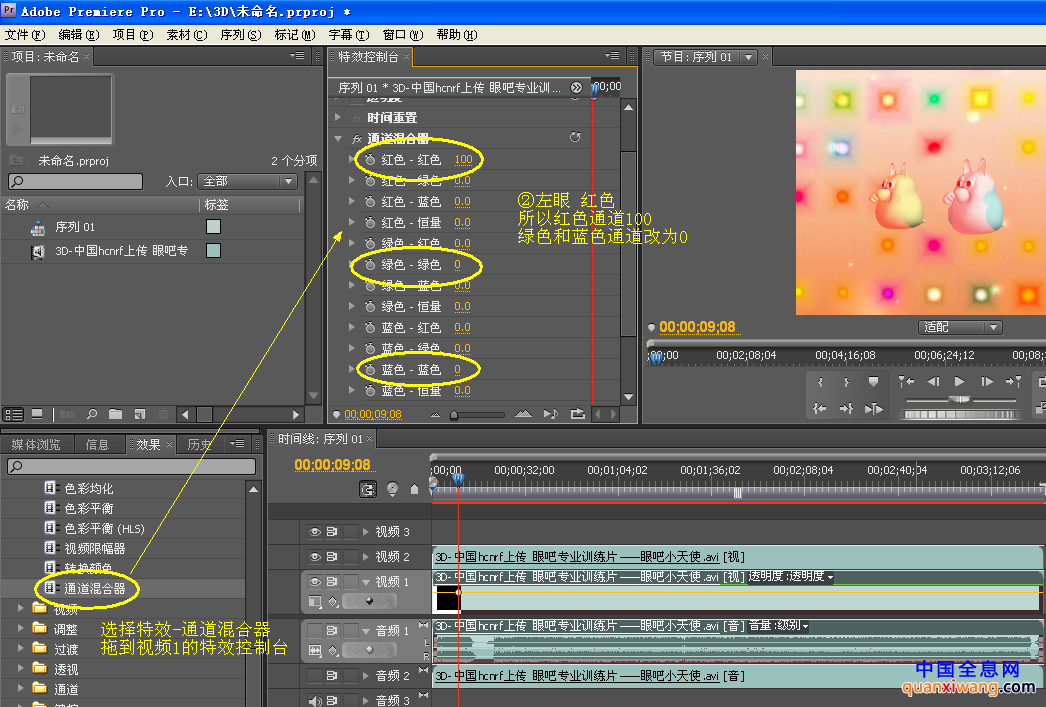Switch project panel to list view

(13, 414)
